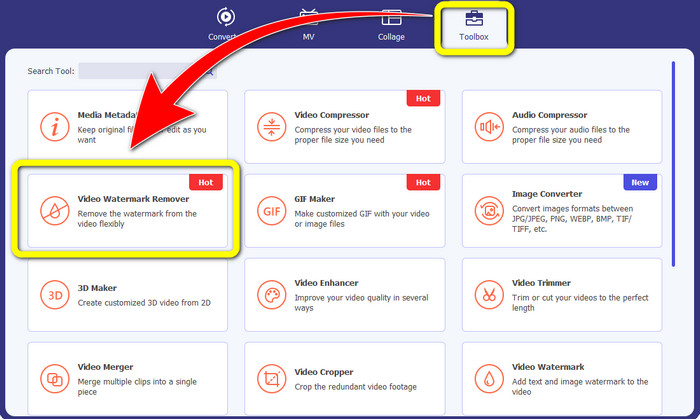Viewport: 700px width, 419px height.
Task: Click the Video Merger icon
Action: 54,379
